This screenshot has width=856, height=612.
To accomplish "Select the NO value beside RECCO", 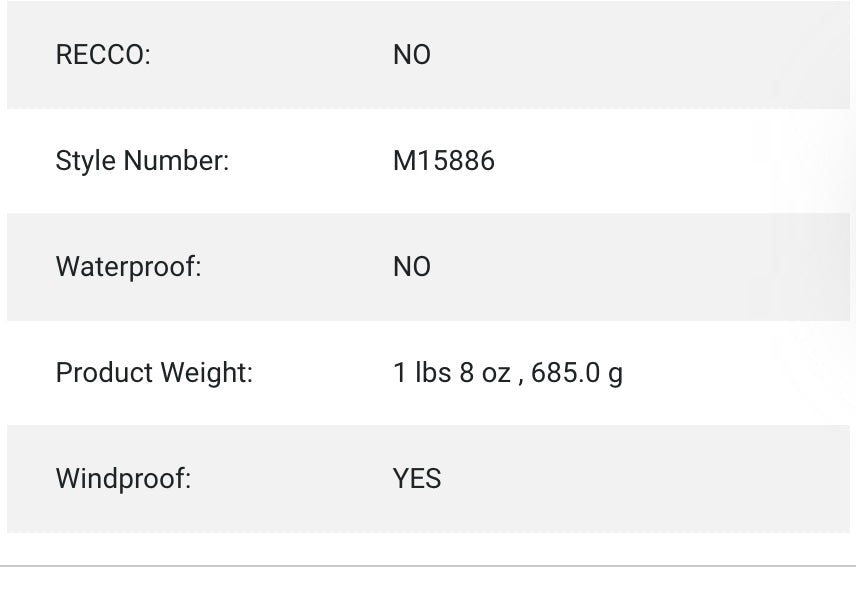I will [411, 55].
